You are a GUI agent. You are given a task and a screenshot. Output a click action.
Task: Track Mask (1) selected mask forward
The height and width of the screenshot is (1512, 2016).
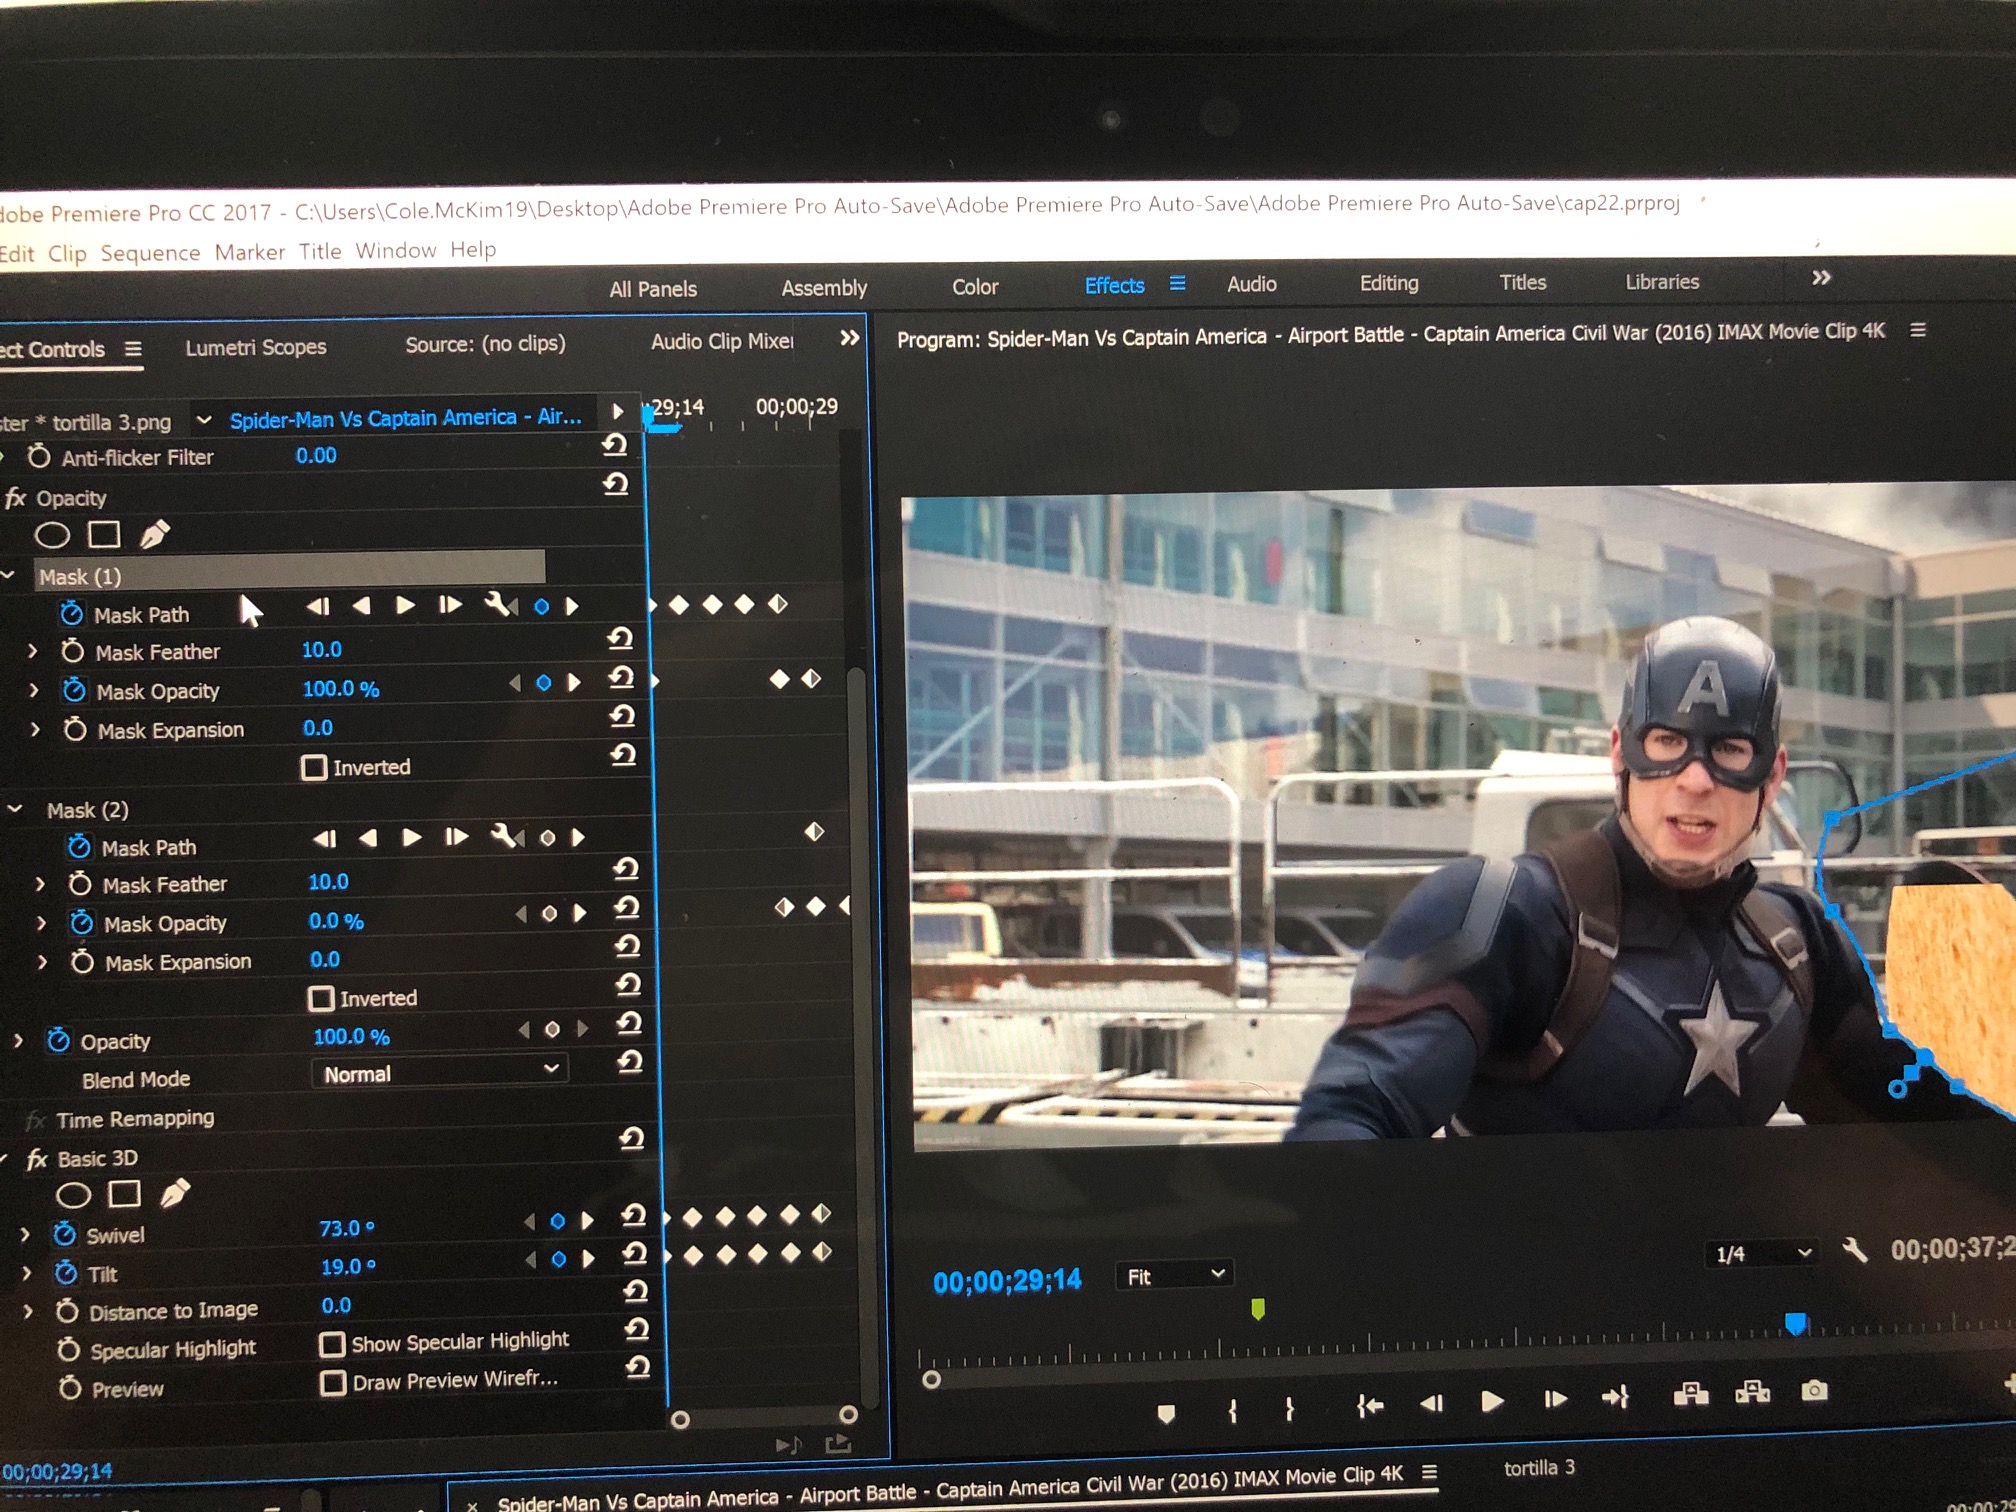tap(405, 605)
